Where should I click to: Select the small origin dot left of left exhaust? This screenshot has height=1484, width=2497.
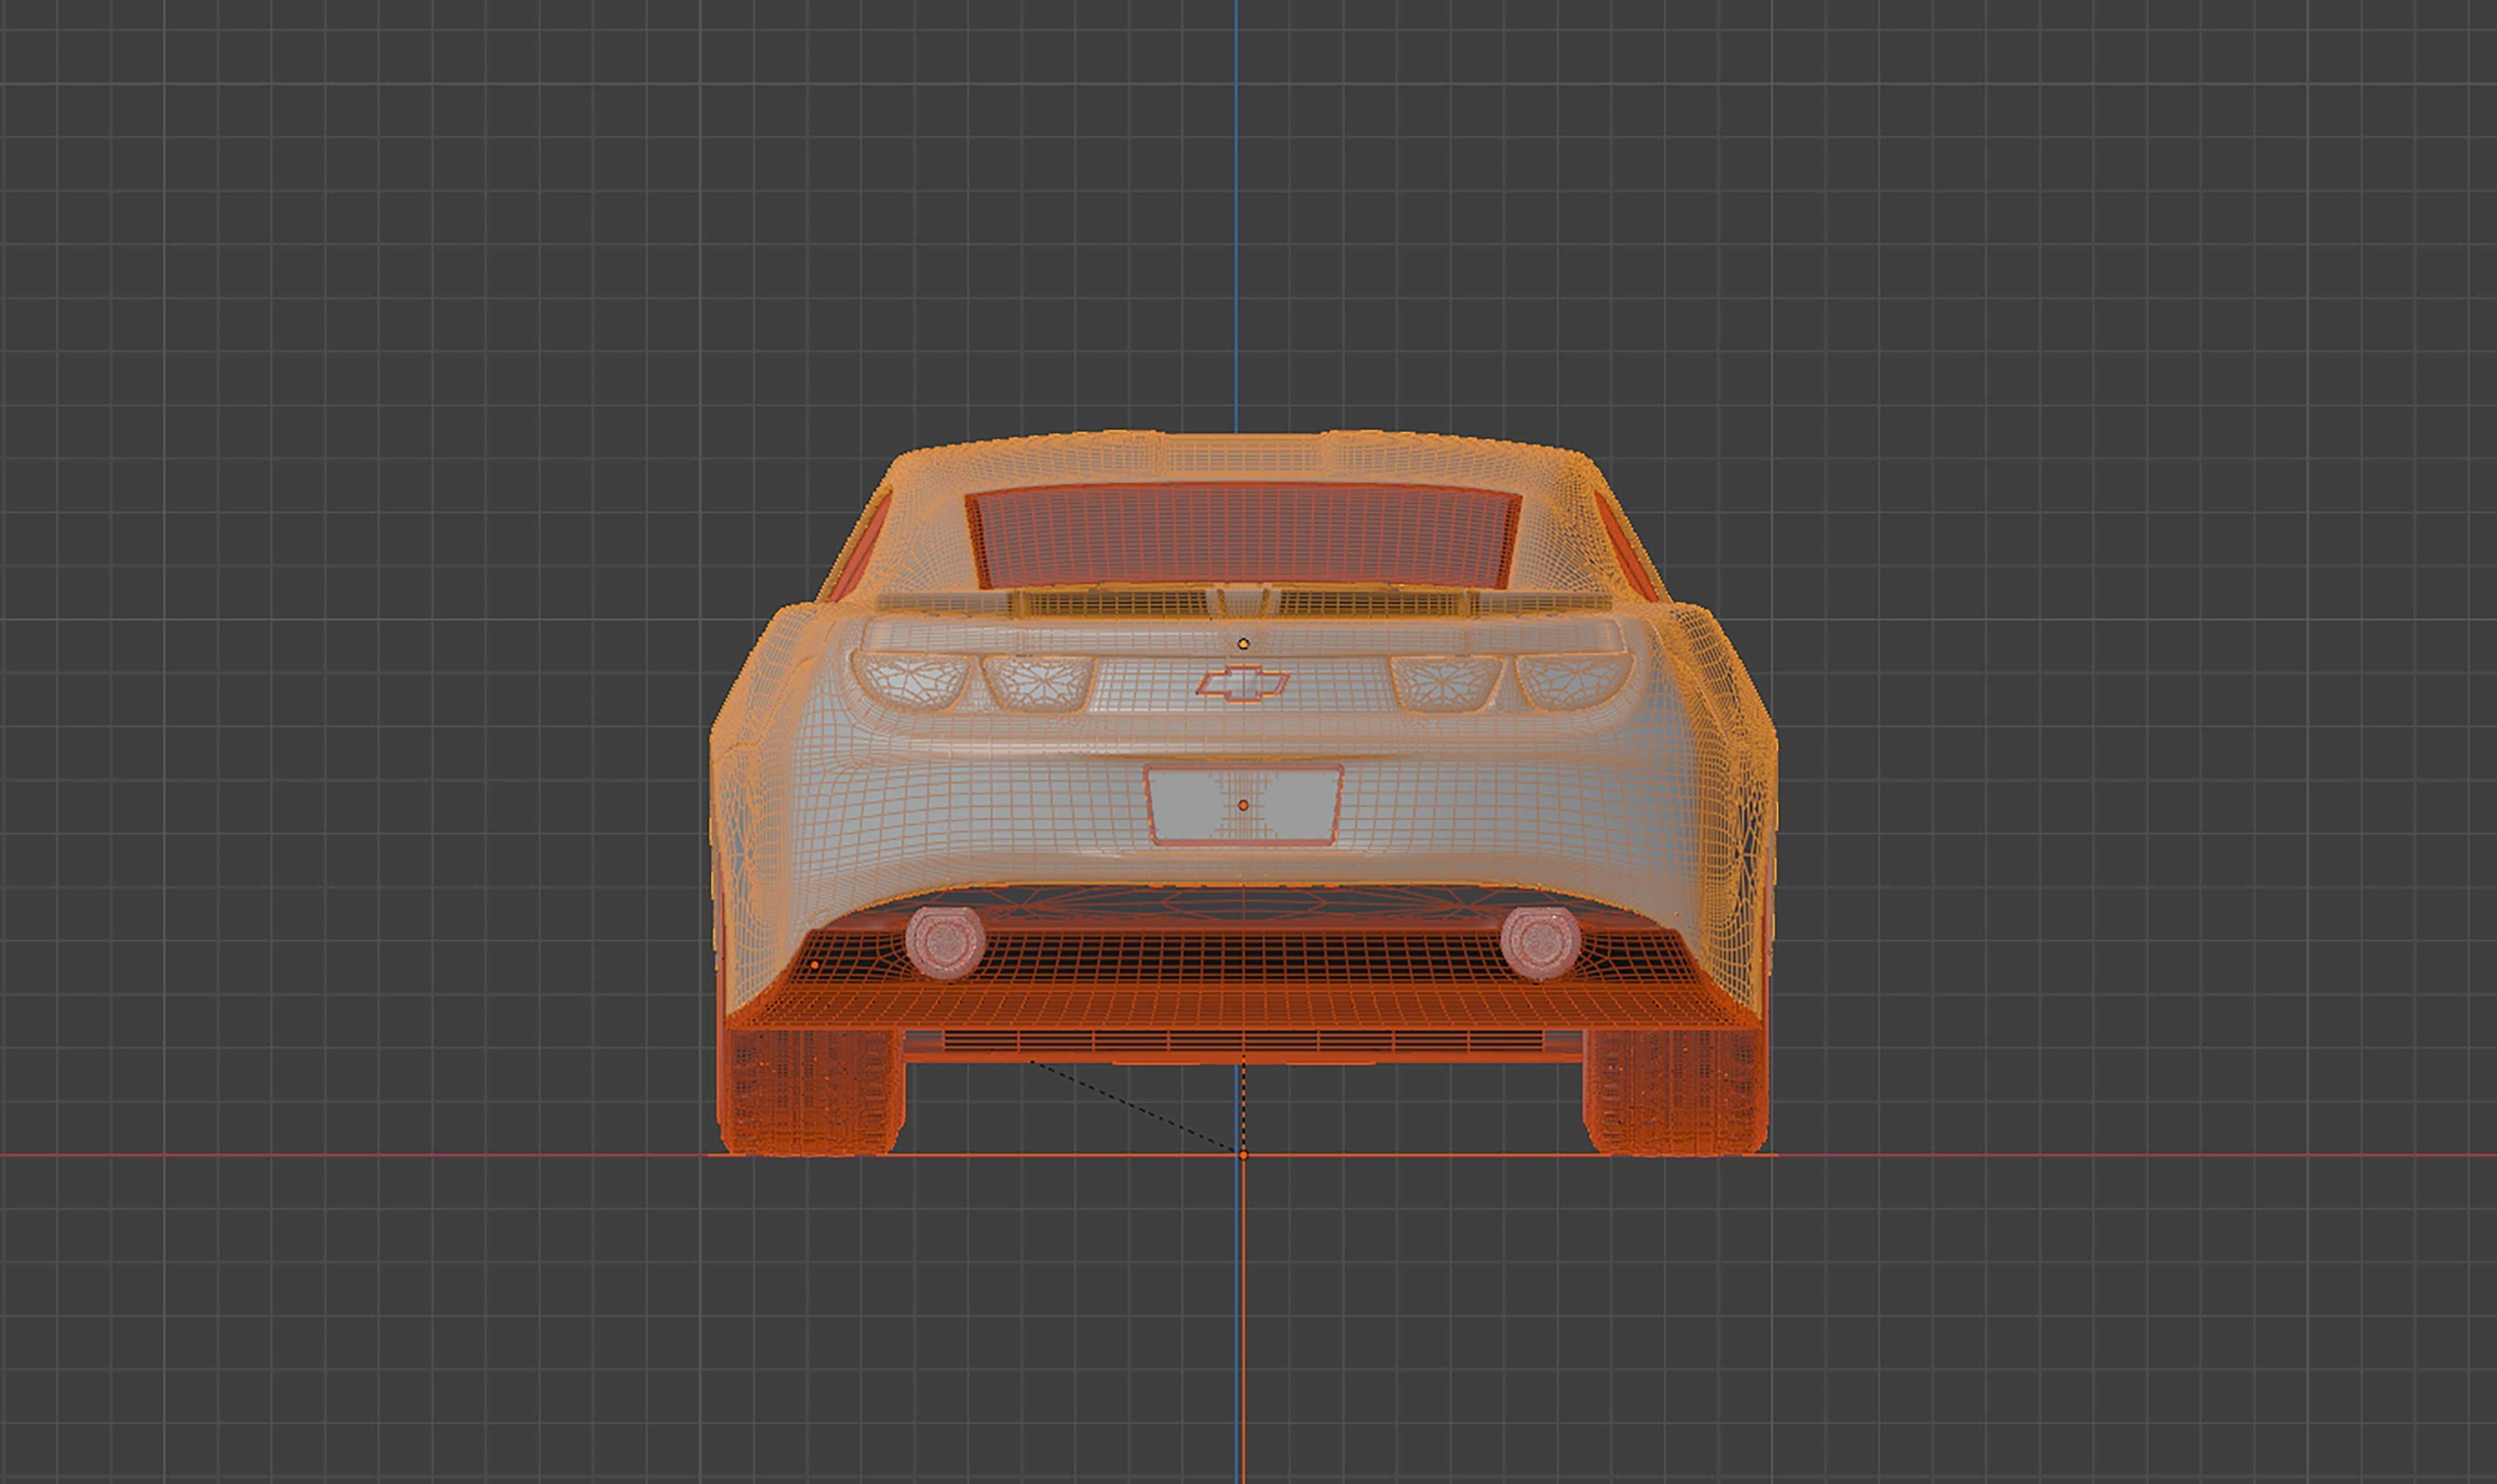click(816, 965)
